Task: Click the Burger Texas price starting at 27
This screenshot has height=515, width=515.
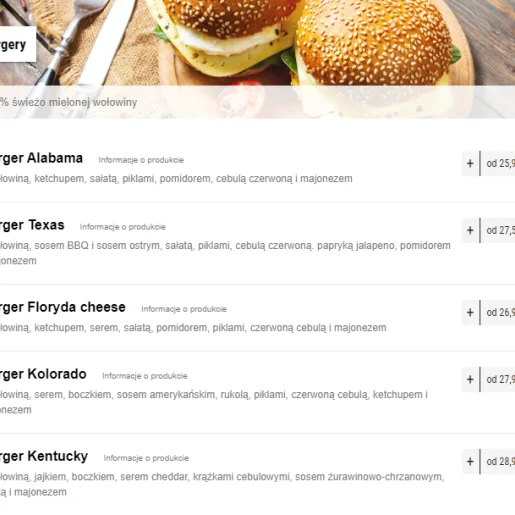Action: pos(498,230)
